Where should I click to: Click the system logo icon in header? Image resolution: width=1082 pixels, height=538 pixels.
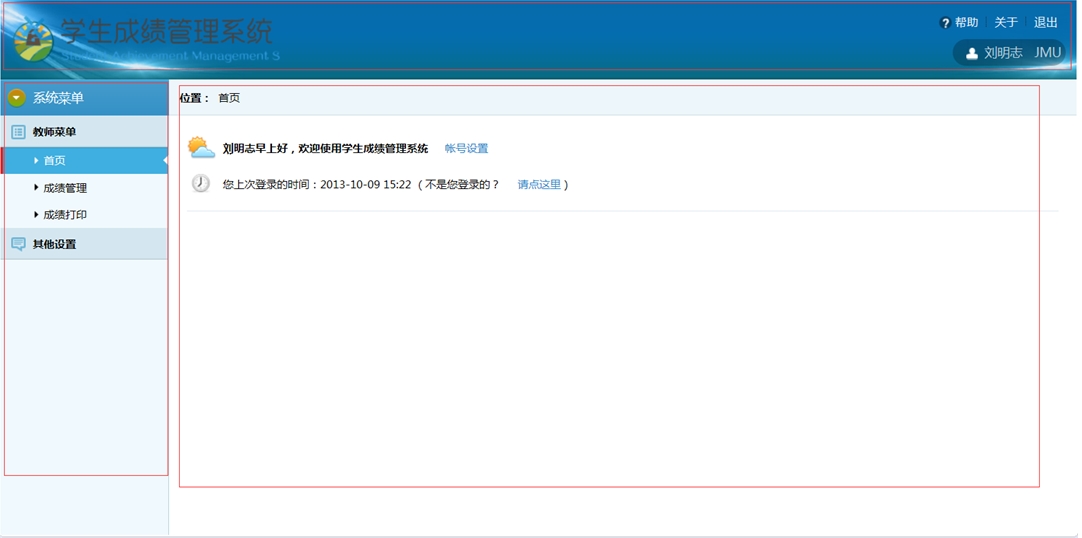point(33,41)
